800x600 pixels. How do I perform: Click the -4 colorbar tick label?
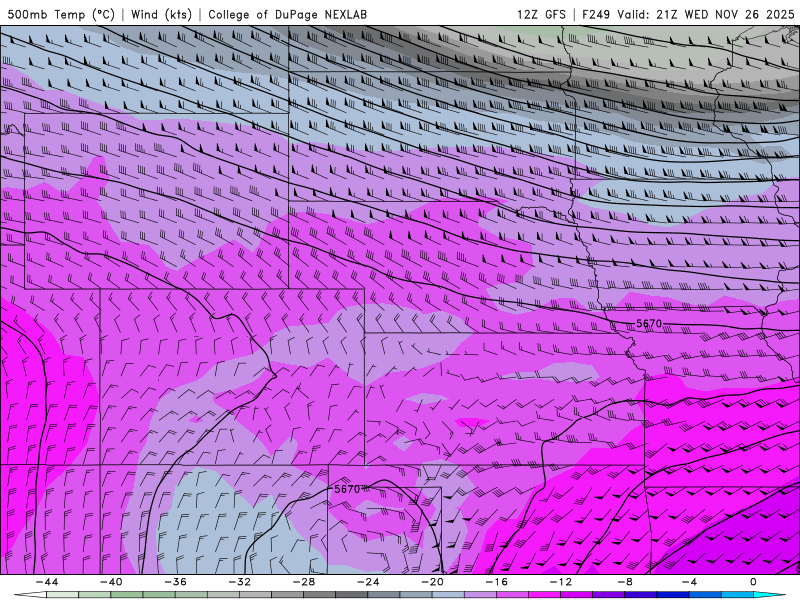click(689, 582)
